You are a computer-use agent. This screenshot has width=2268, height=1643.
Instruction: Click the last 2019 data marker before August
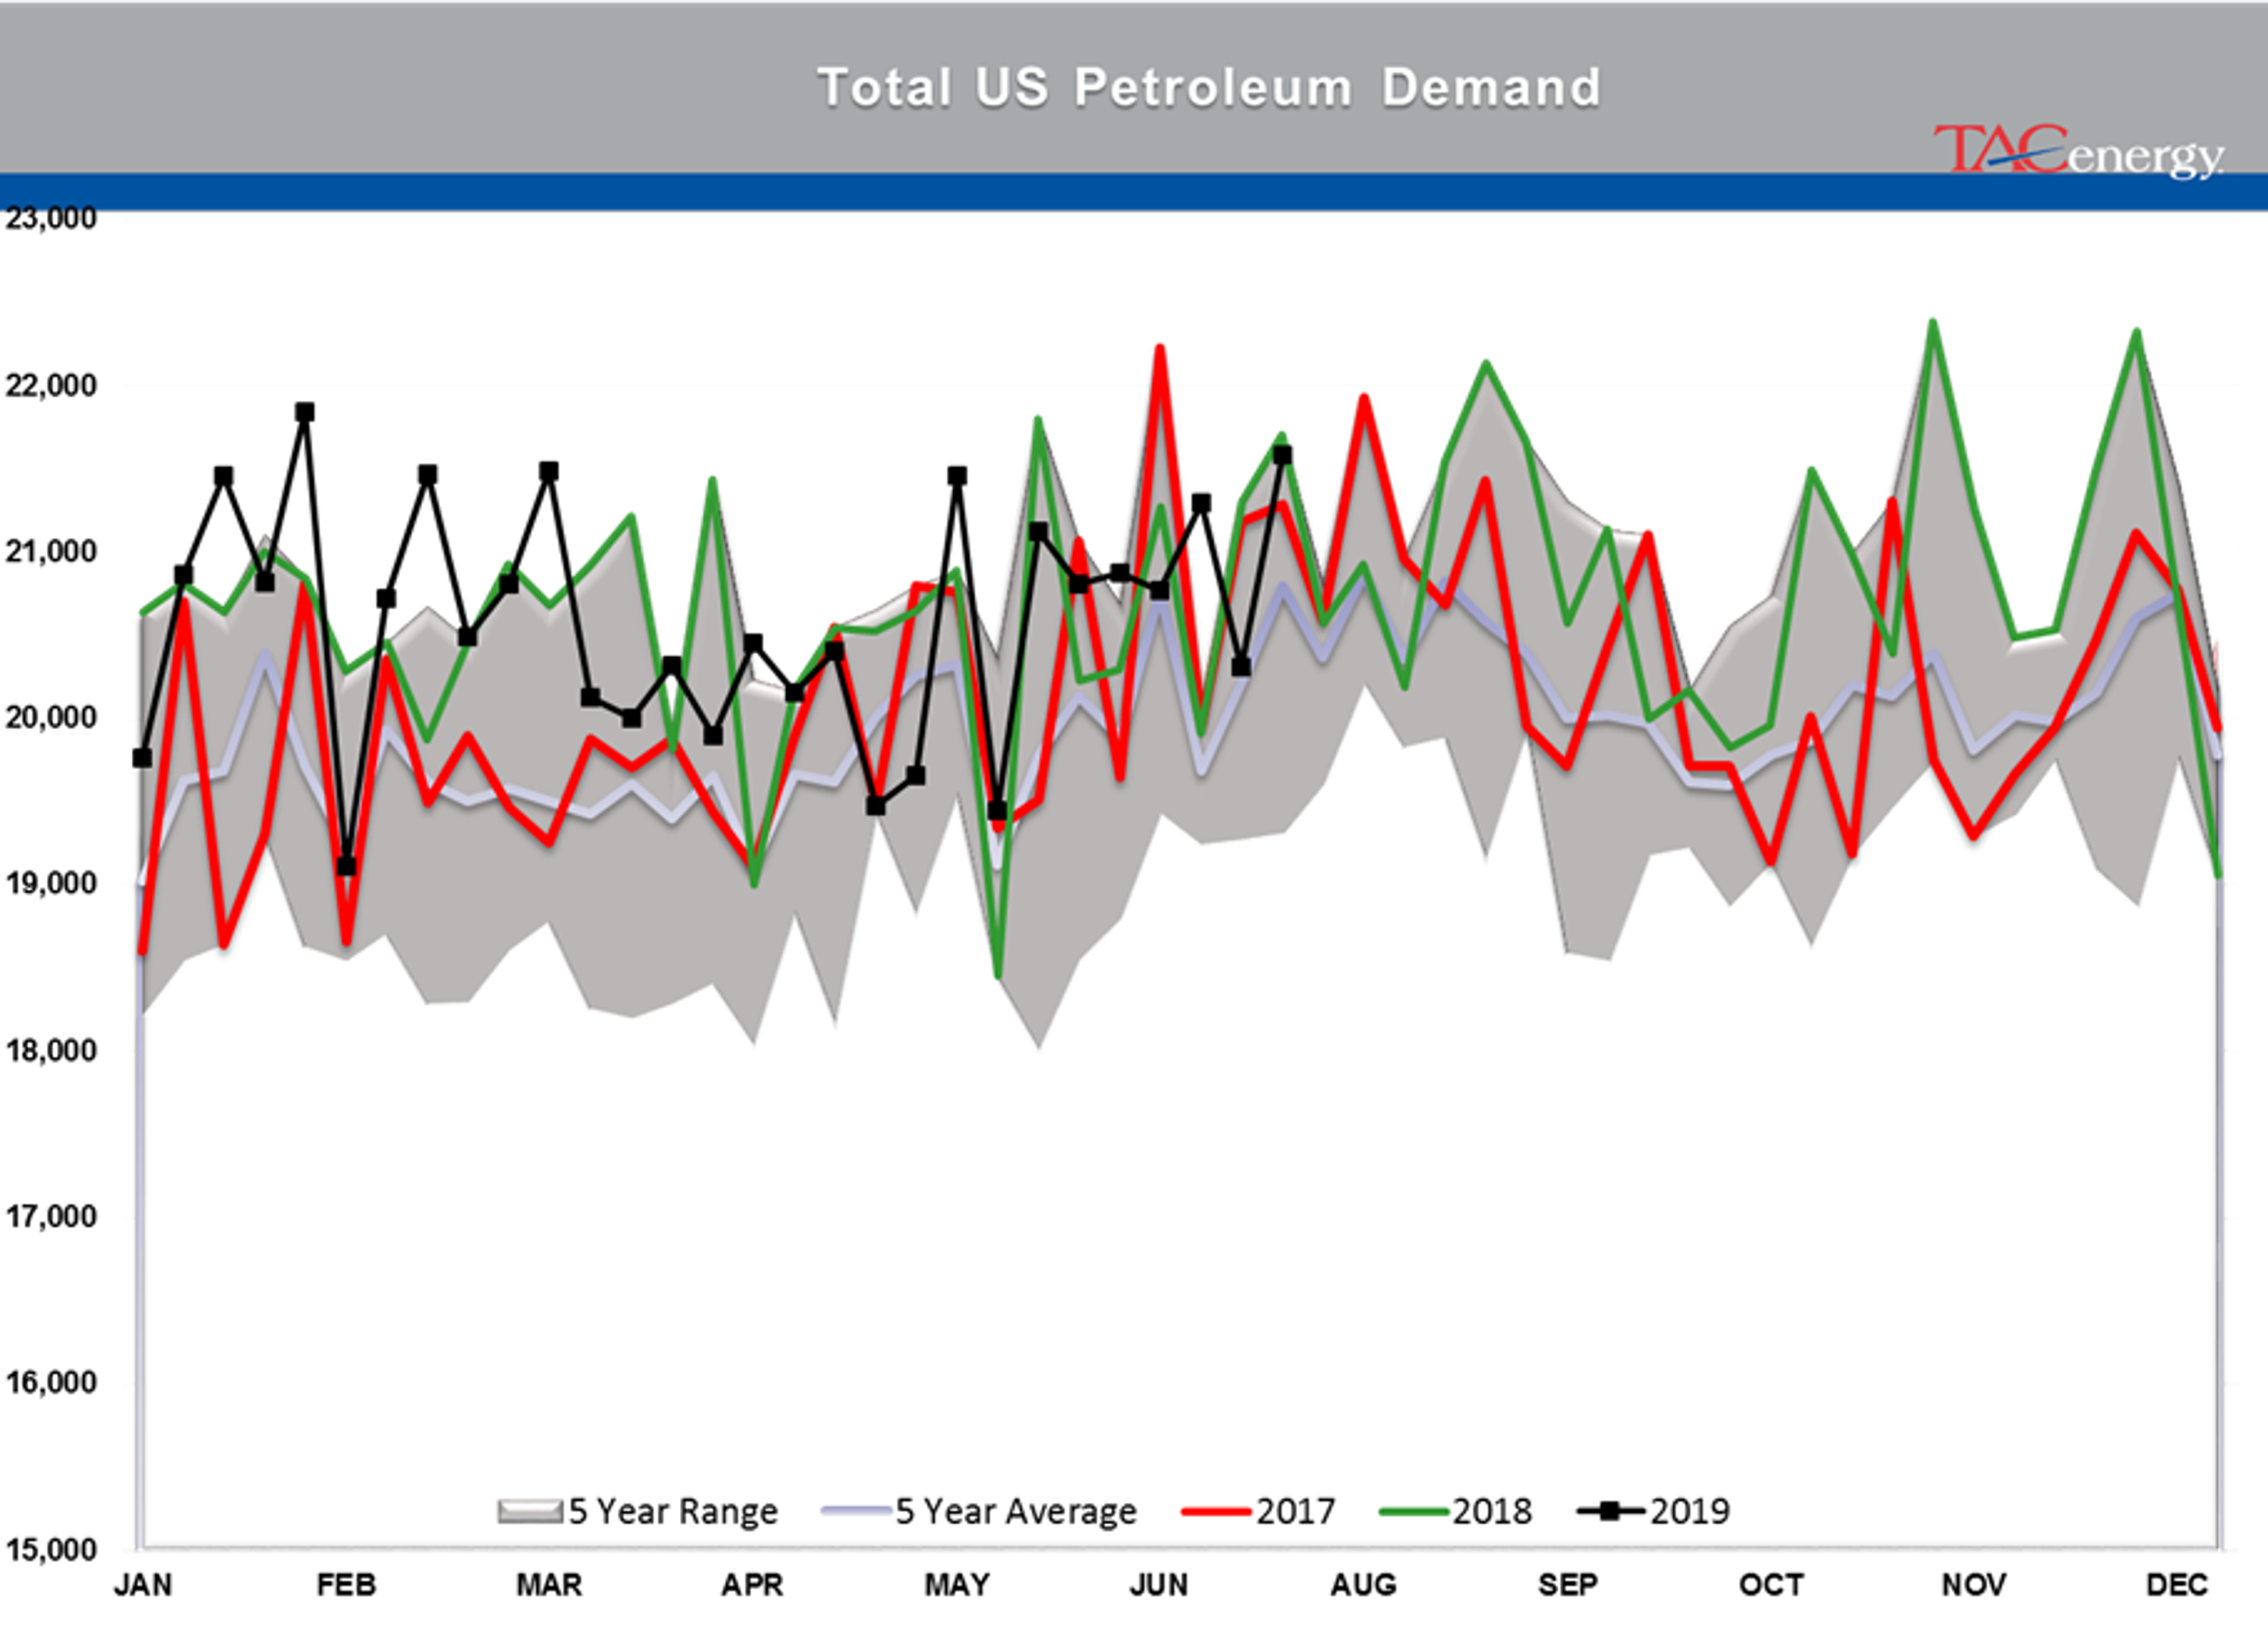point(1282,456)
